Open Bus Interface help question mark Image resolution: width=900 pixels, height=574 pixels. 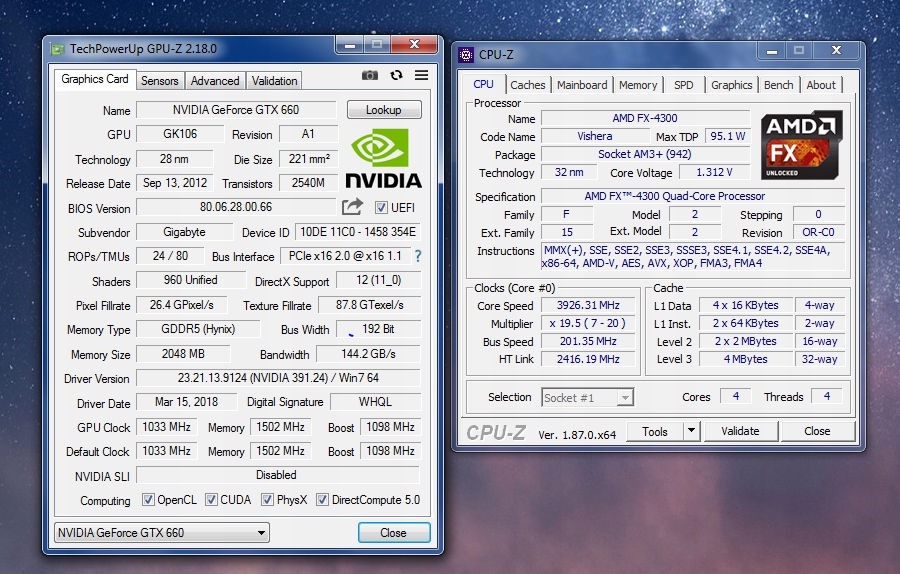(418, 256)
